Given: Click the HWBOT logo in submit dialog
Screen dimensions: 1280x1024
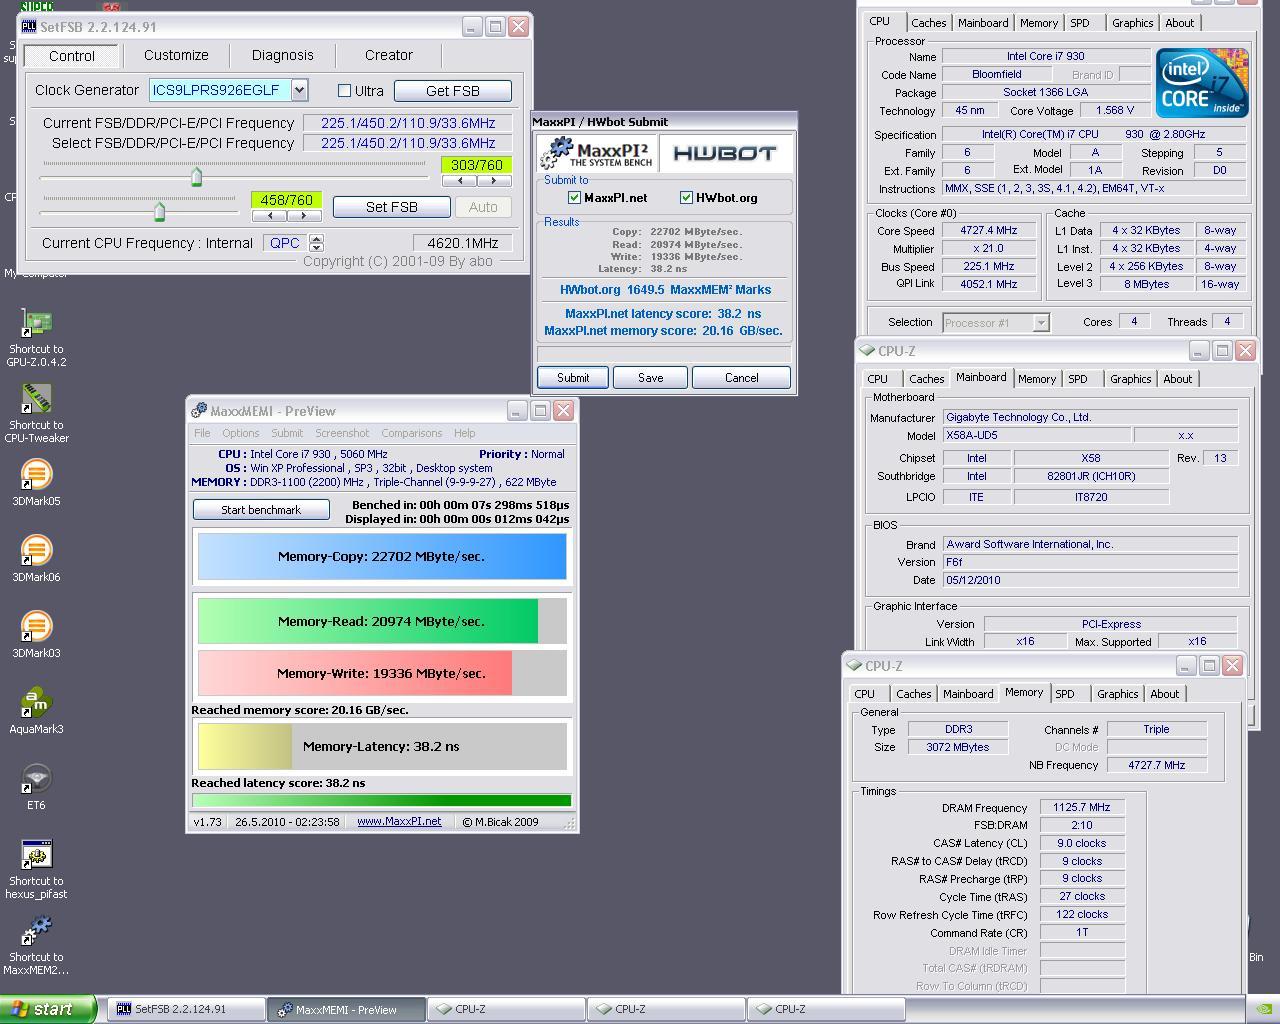Looking at the screenshot, I should (725, 153).
